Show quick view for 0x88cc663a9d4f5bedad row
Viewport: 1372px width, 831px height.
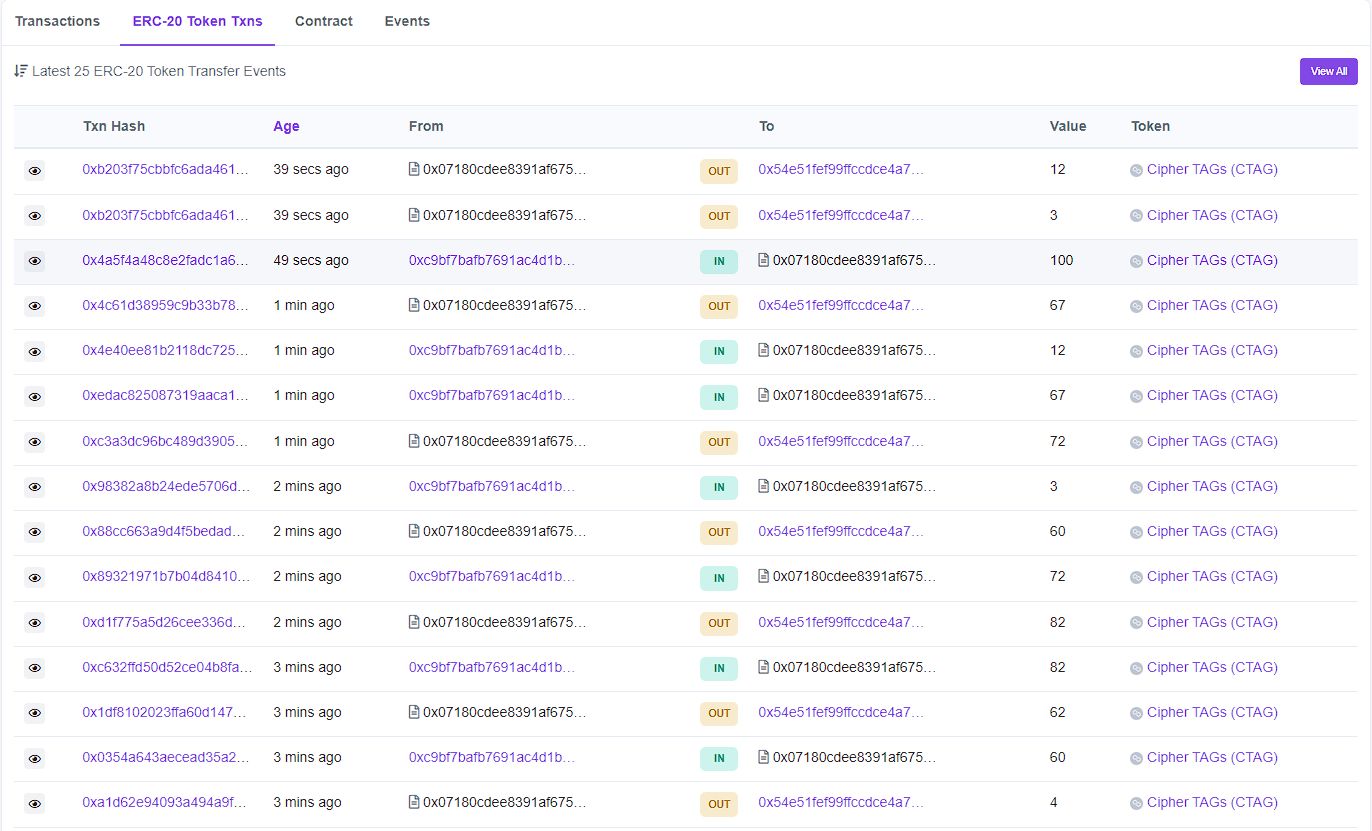pos(35,532)
